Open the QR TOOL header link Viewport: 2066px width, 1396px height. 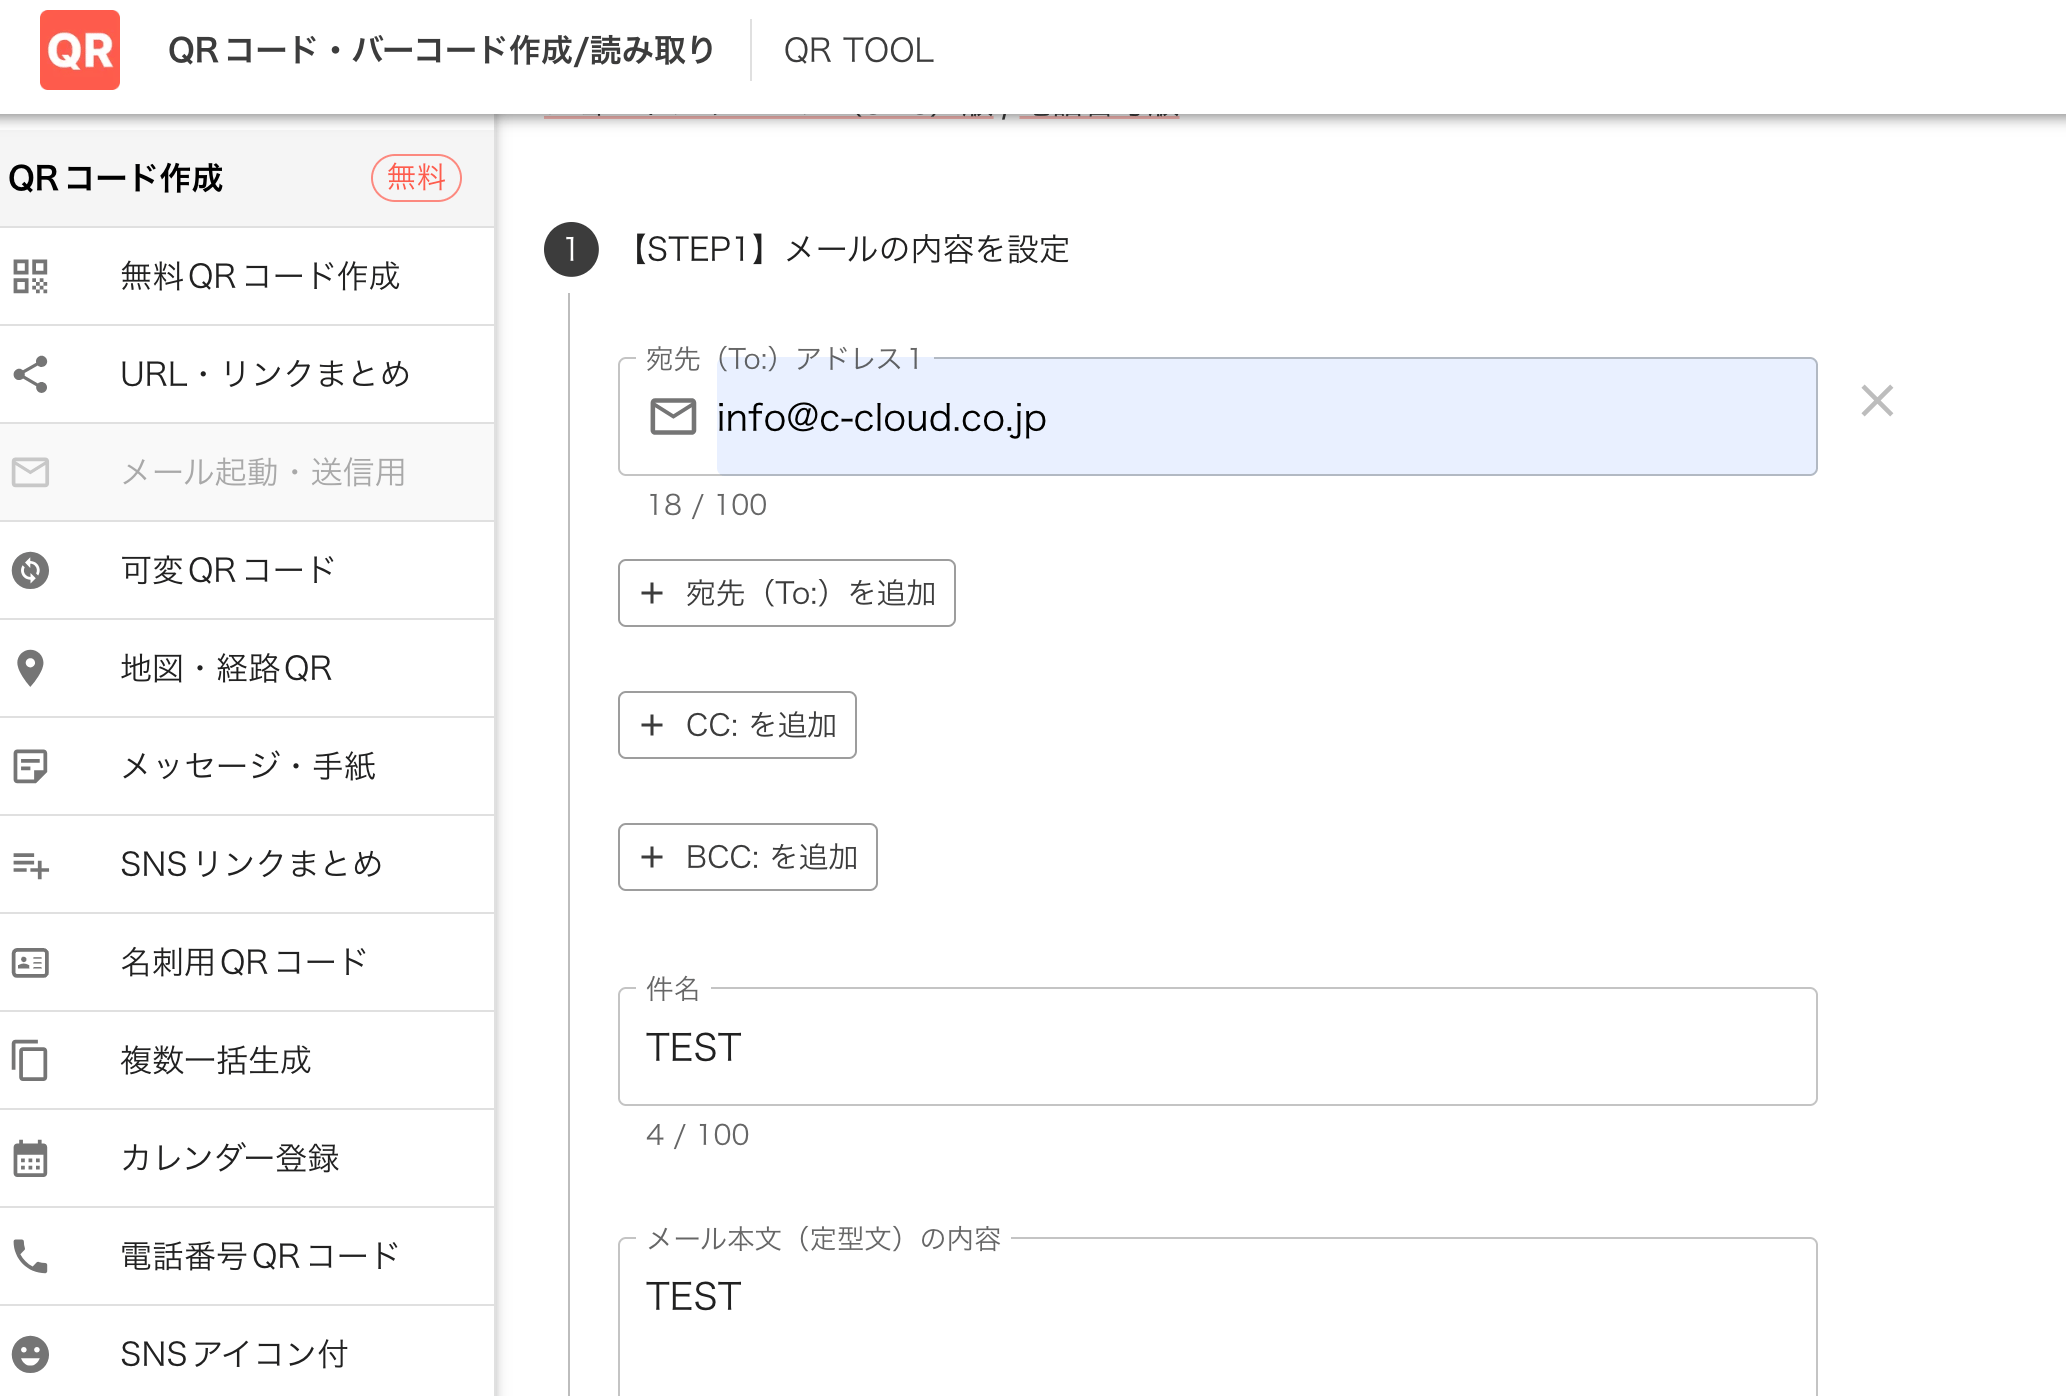860,50
